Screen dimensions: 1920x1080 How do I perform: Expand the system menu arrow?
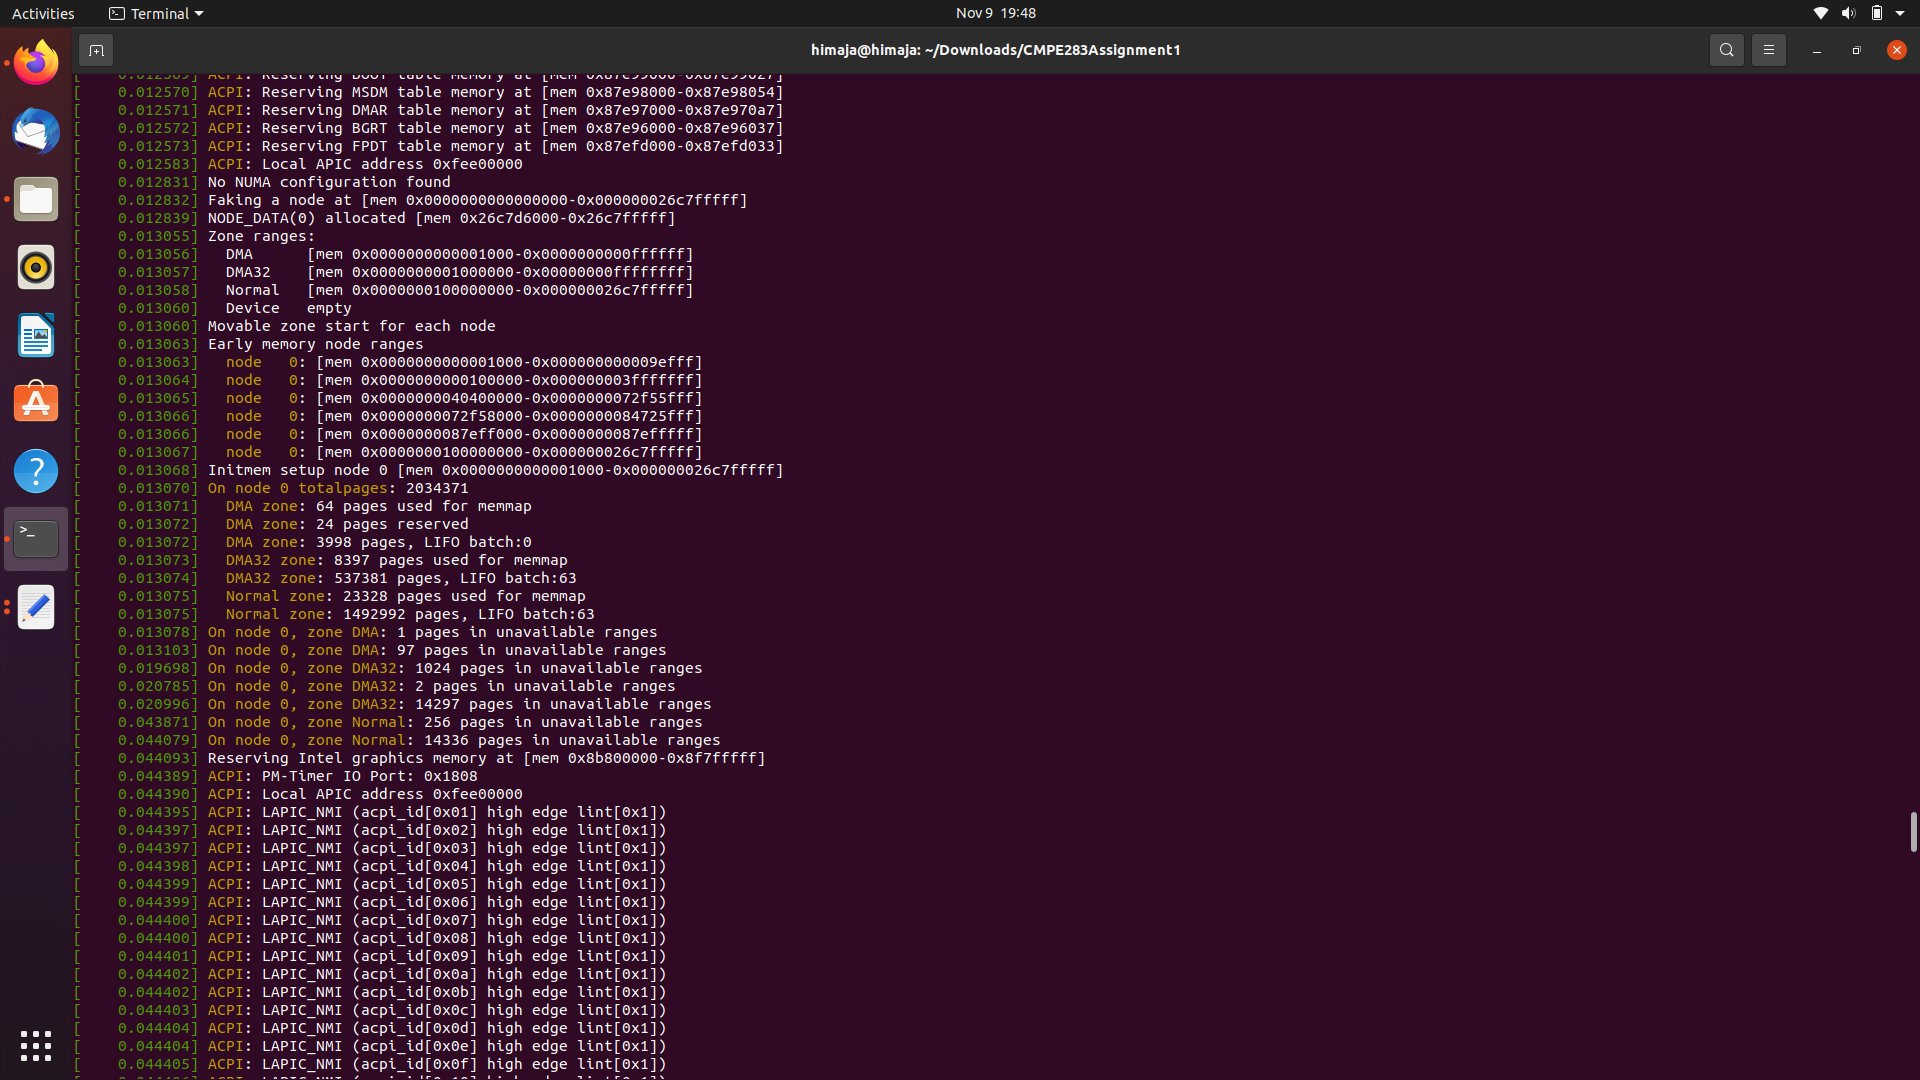coord(1900,13)
